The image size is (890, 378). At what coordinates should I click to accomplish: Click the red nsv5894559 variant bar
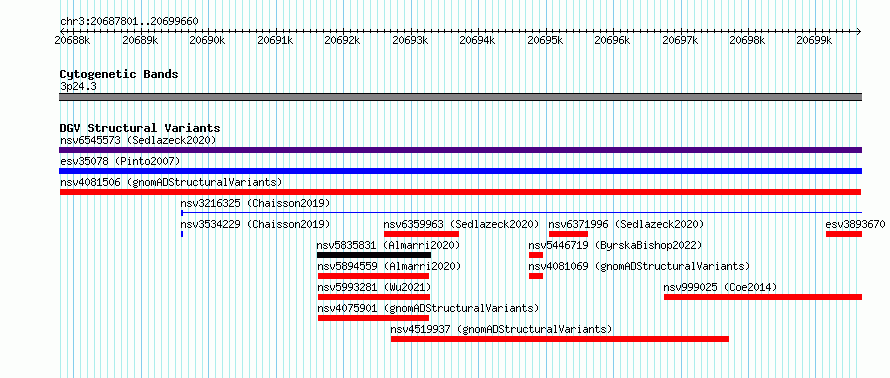(373, 276)
